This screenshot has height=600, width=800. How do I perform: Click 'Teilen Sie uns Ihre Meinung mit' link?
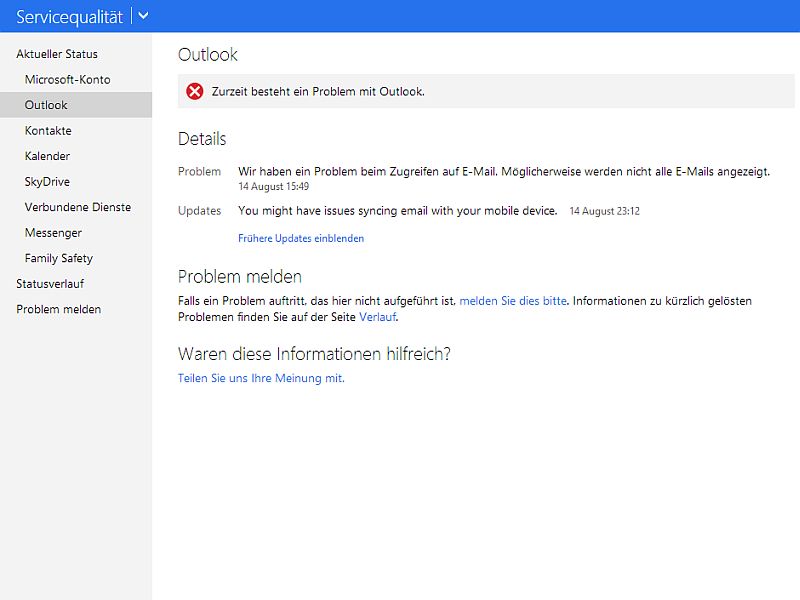tap(261, 378)
